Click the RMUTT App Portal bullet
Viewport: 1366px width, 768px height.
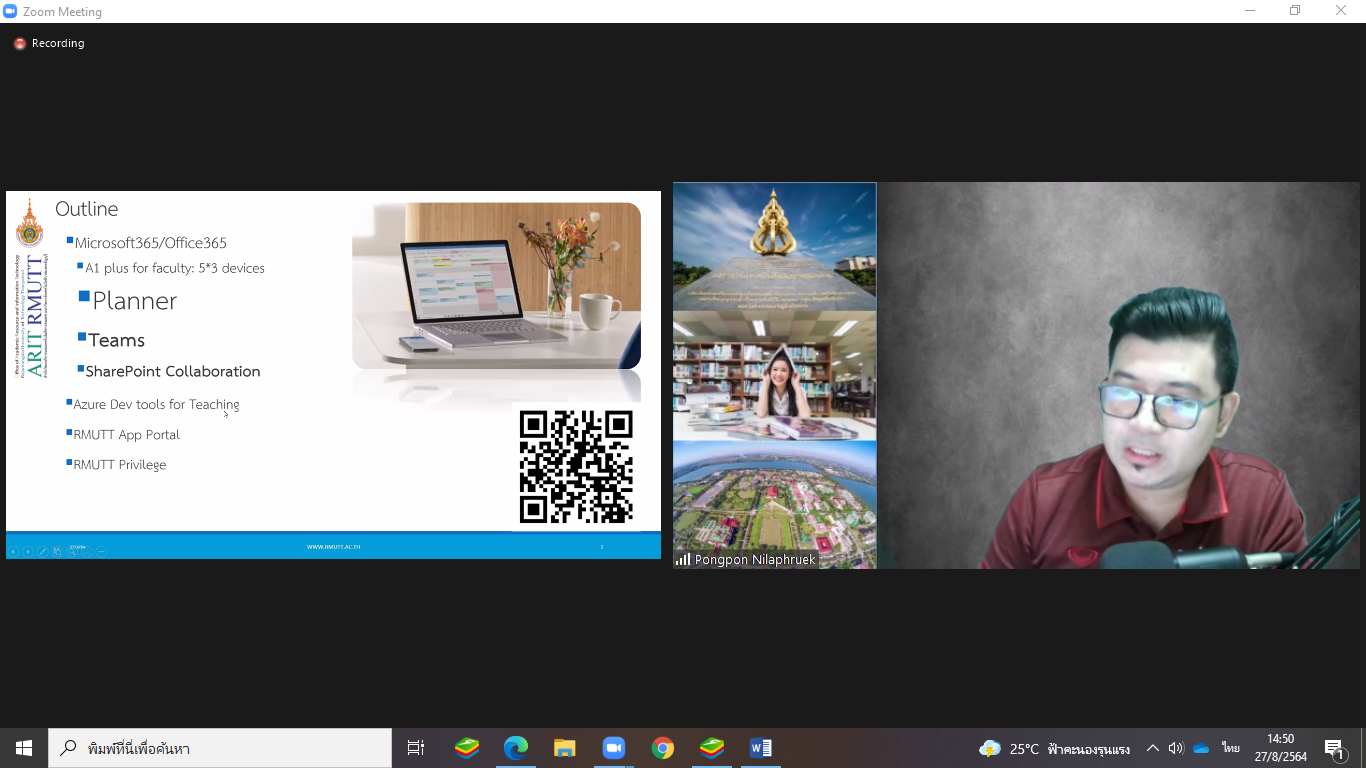[x=126, y=435]
